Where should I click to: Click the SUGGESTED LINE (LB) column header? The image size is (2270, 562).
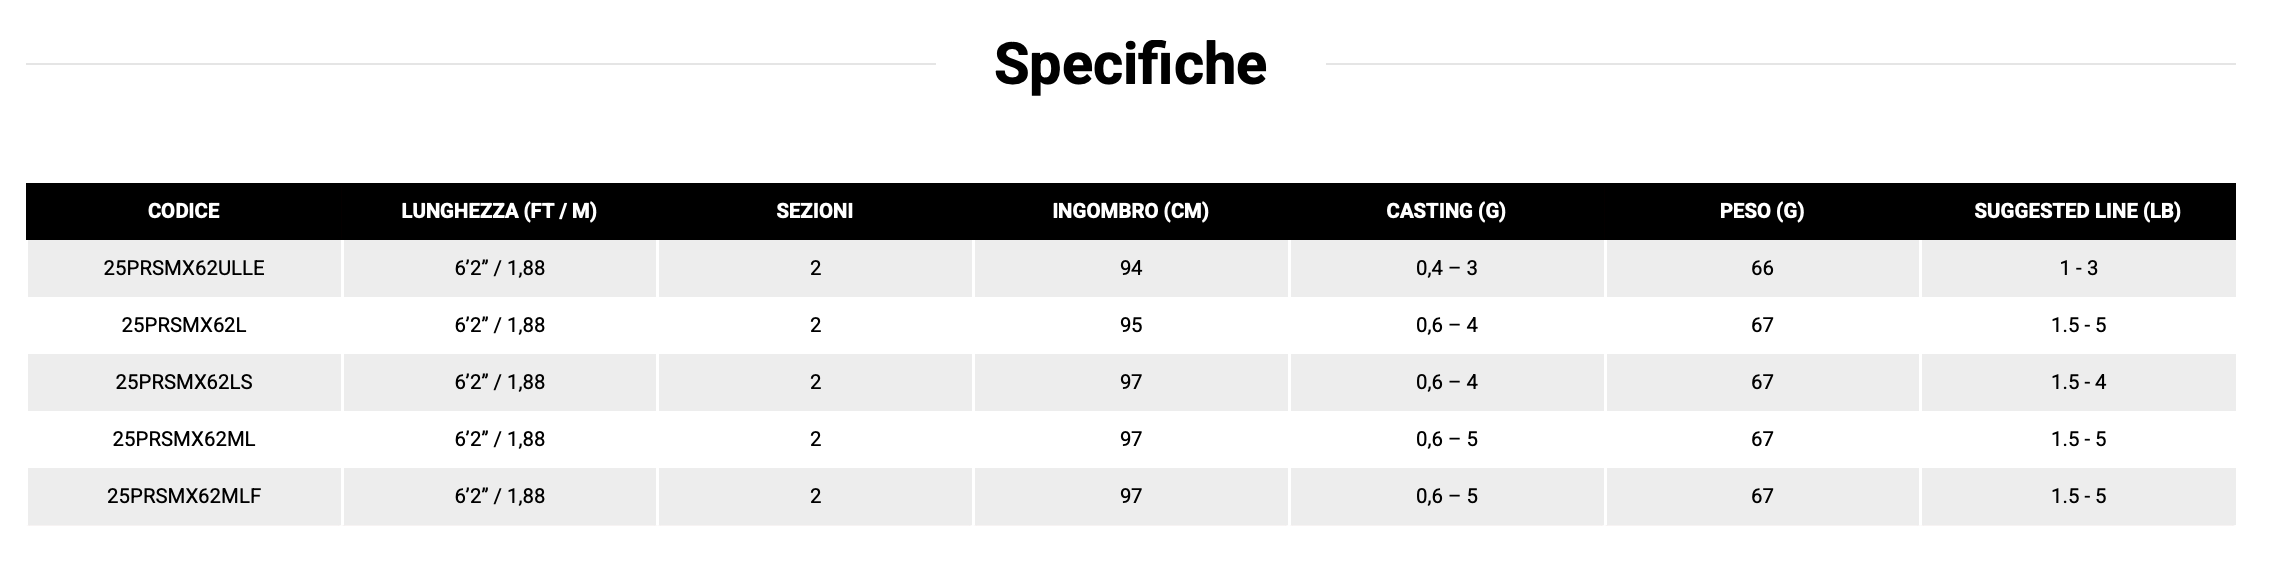pyautogui.click(x=2077, y=211)
